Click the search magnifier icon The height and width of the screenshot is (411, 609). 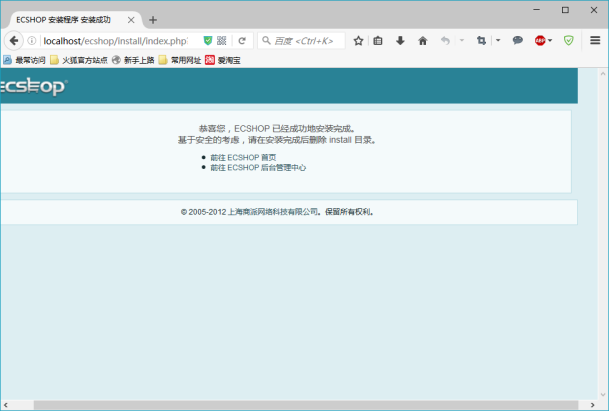tap(266, 40)
